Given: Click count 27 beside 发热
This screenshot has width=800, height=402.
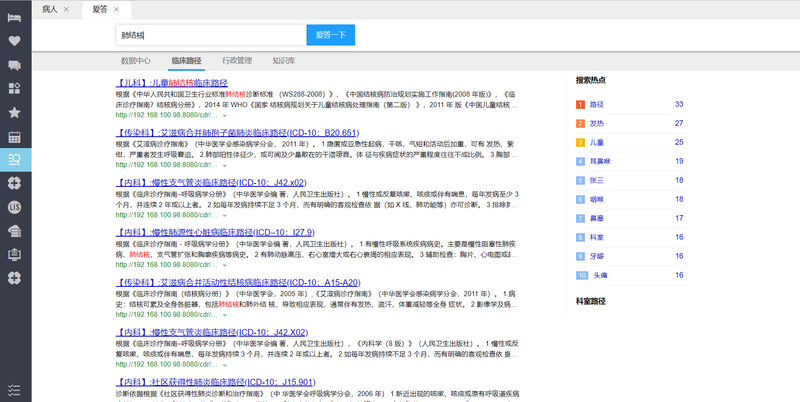Looking at the screenshot, I should point(679,123).
